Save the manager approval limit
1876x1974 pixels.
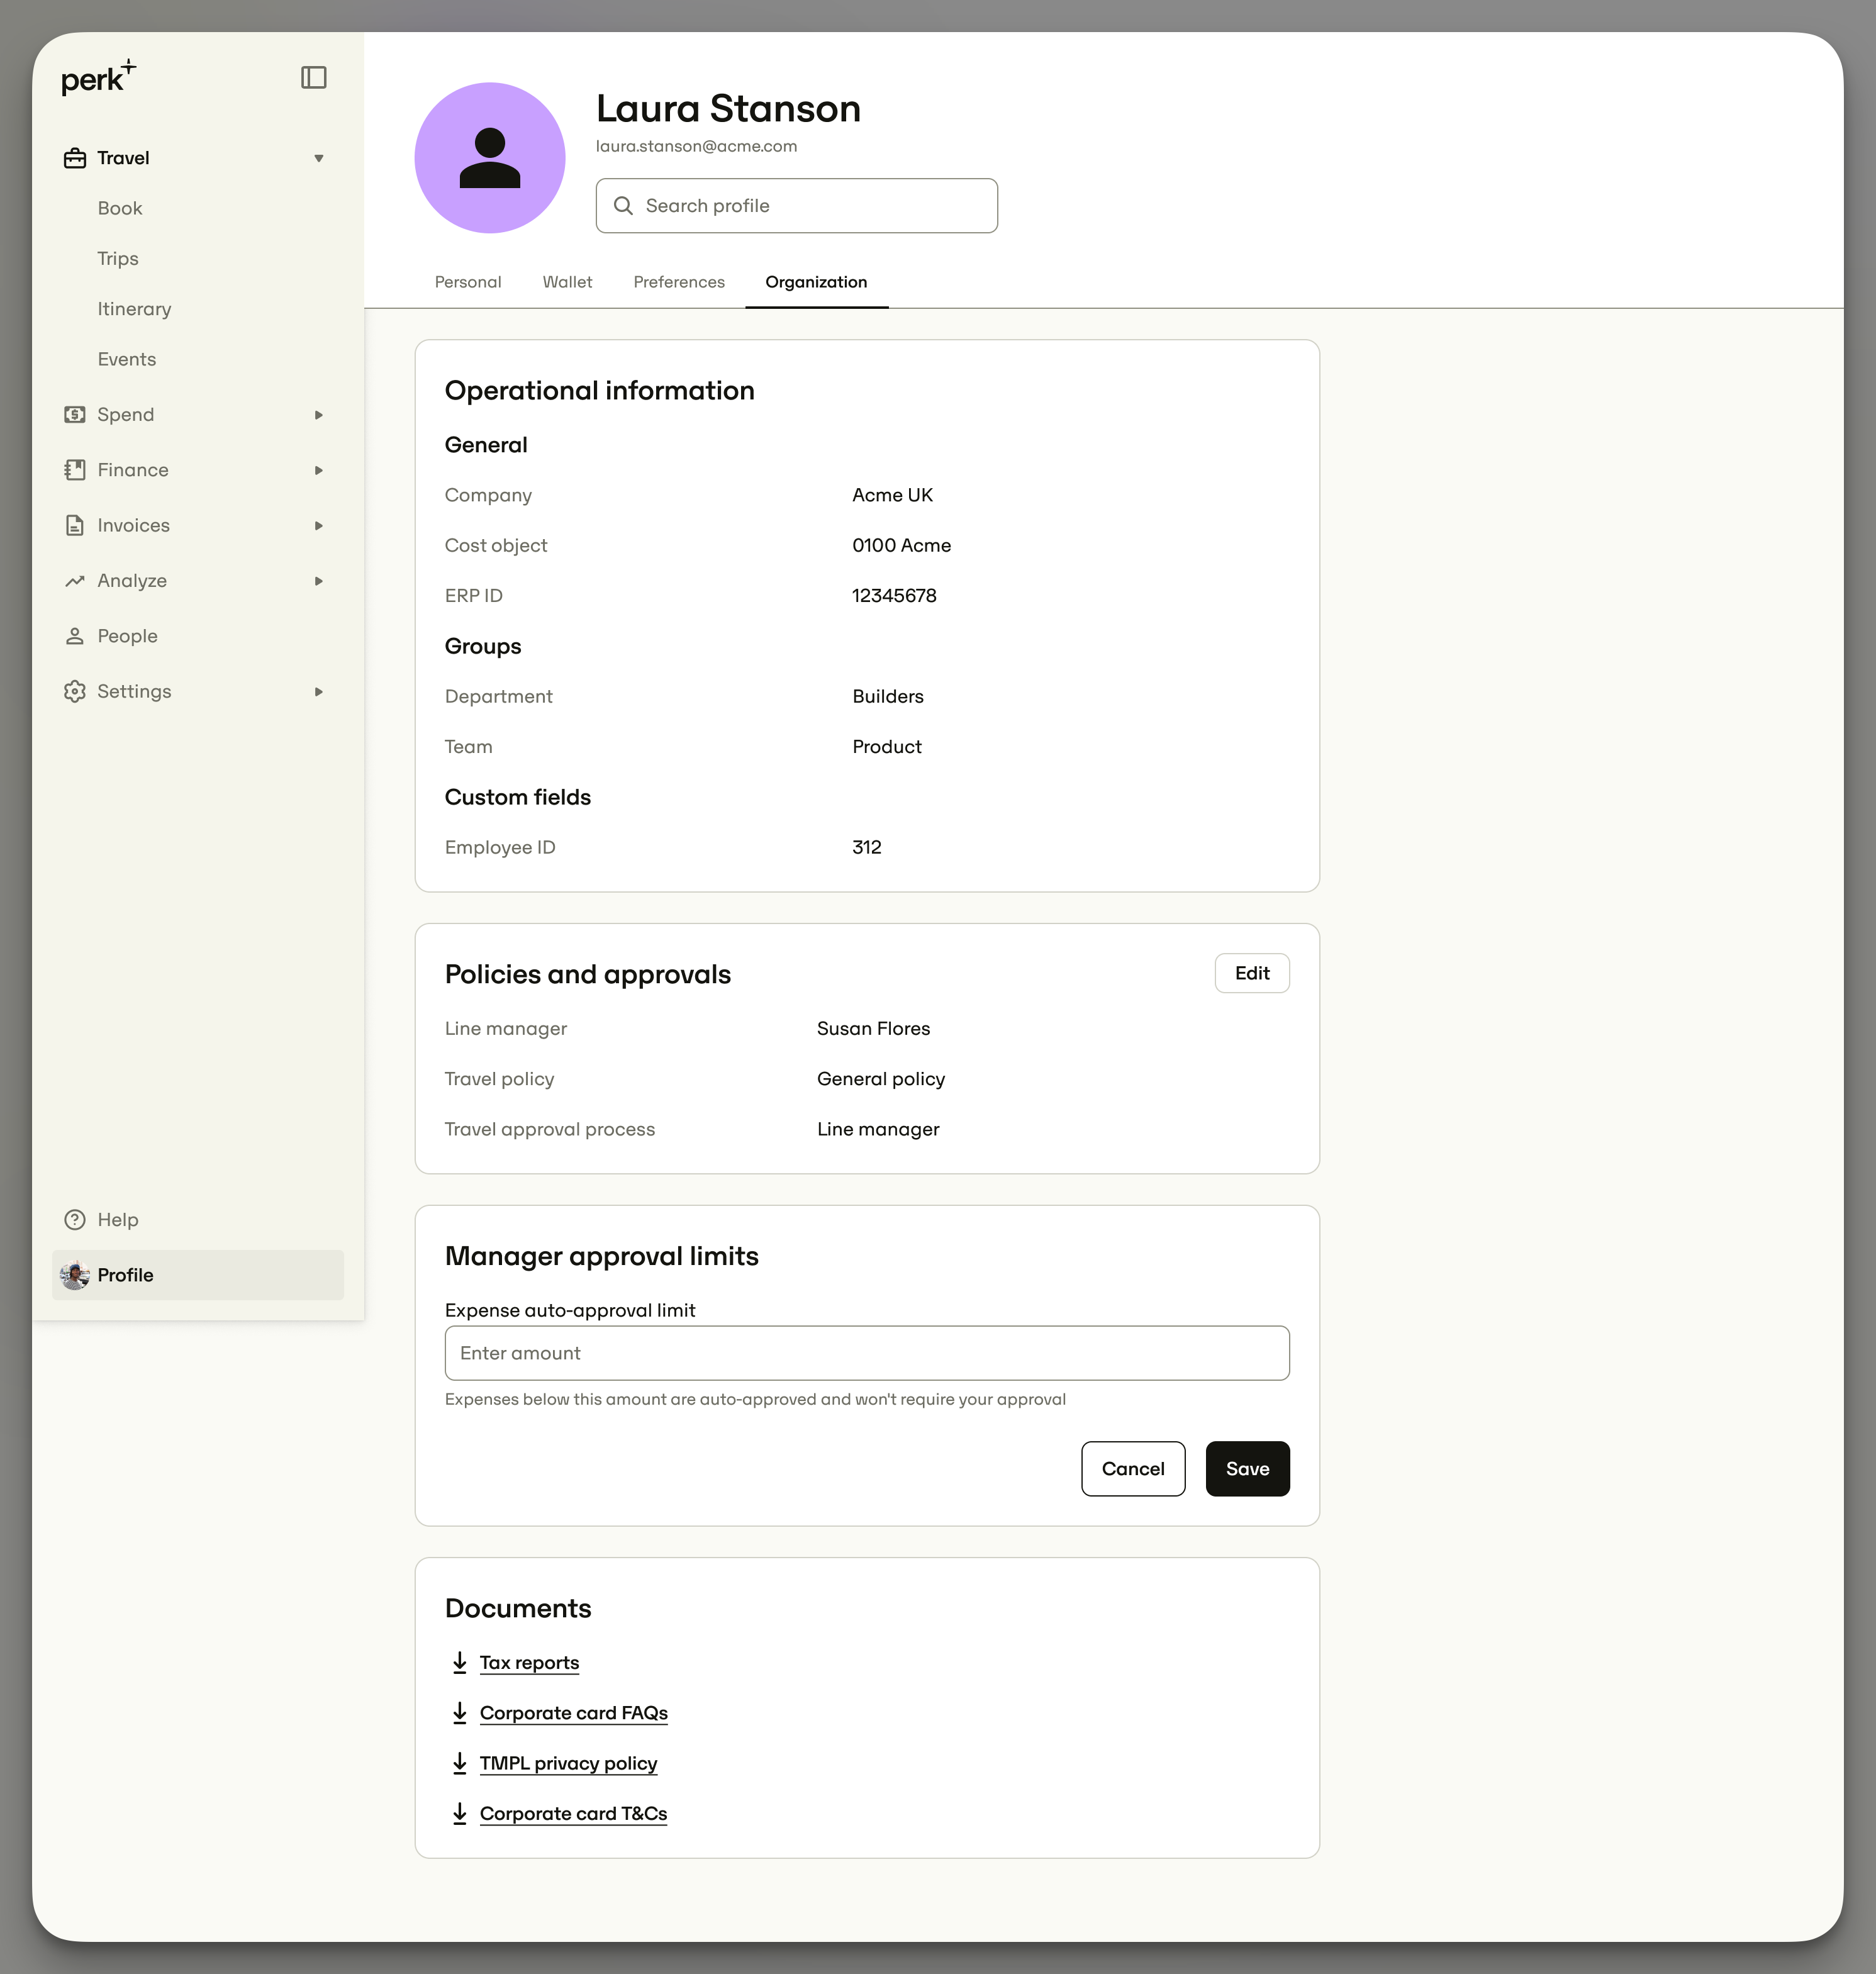(1247, 1469)
